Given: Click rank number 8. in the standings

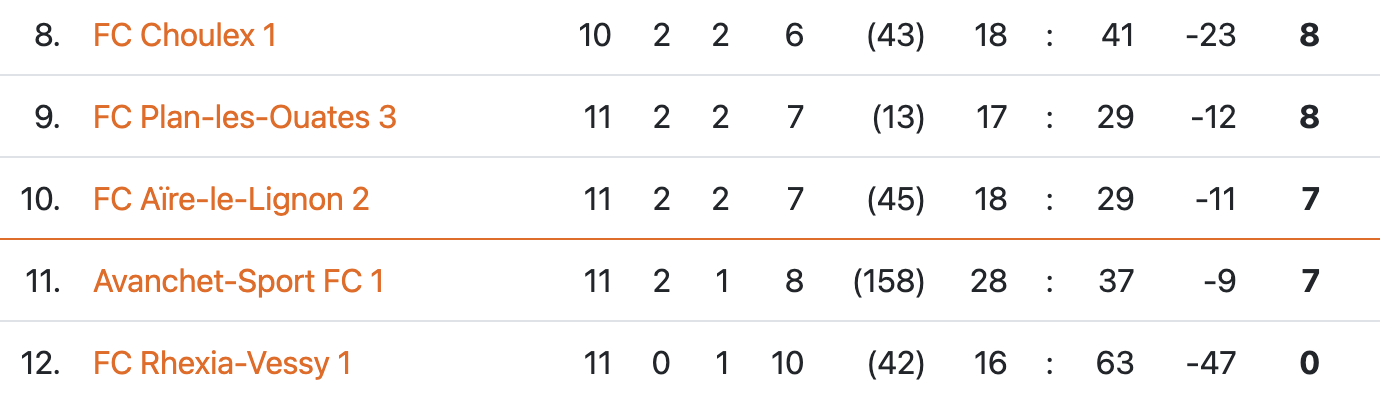Looking at the screenshot, I should (x=47, y=36).
